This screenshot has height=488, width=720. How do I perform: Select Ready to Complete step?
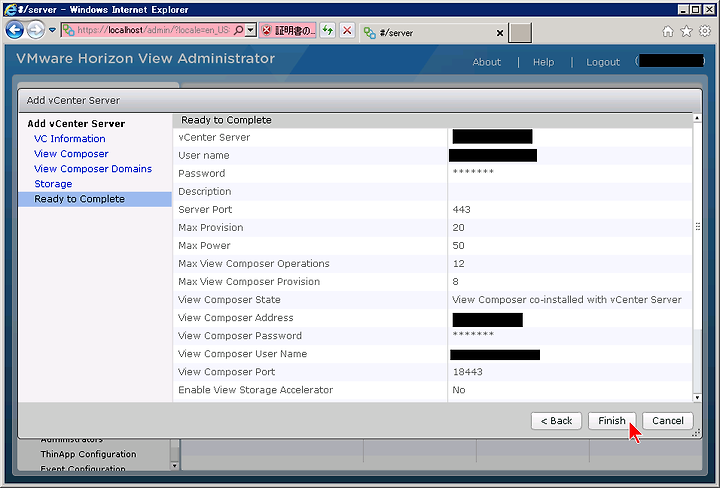(x=95, y=199)
